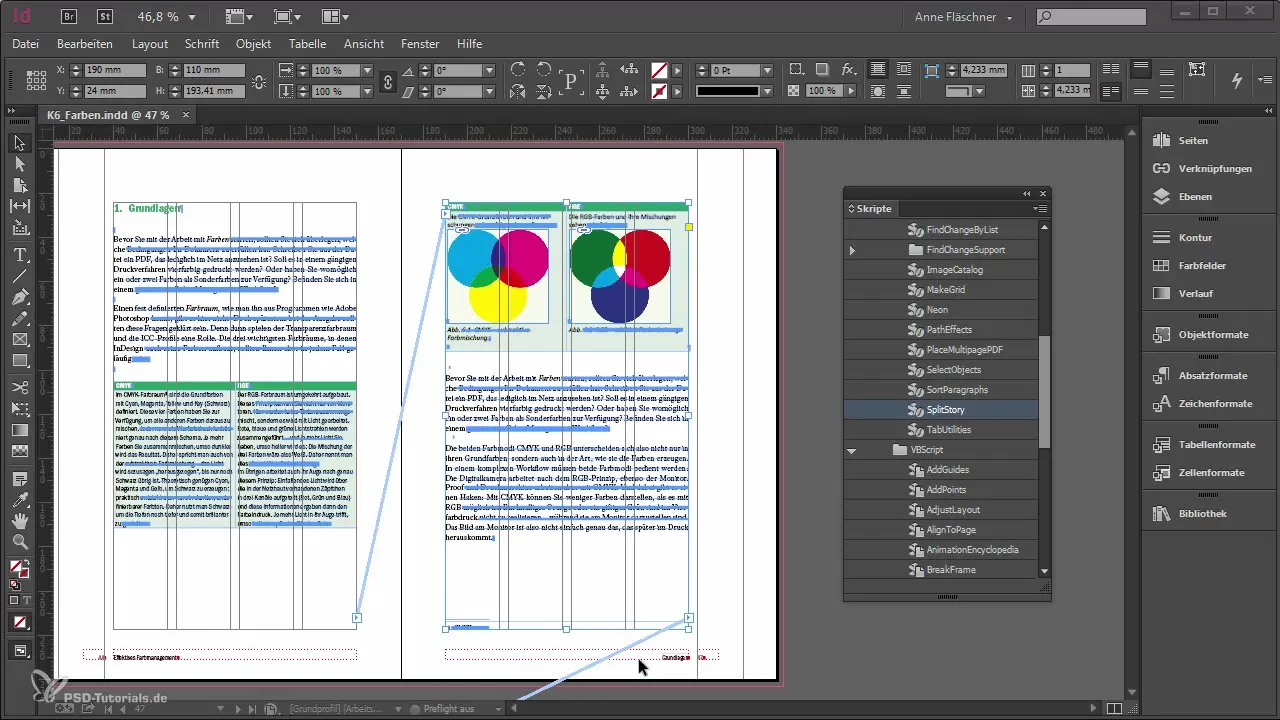
Task: Open the Seiten panel
Action: (x=1192, y=141)
